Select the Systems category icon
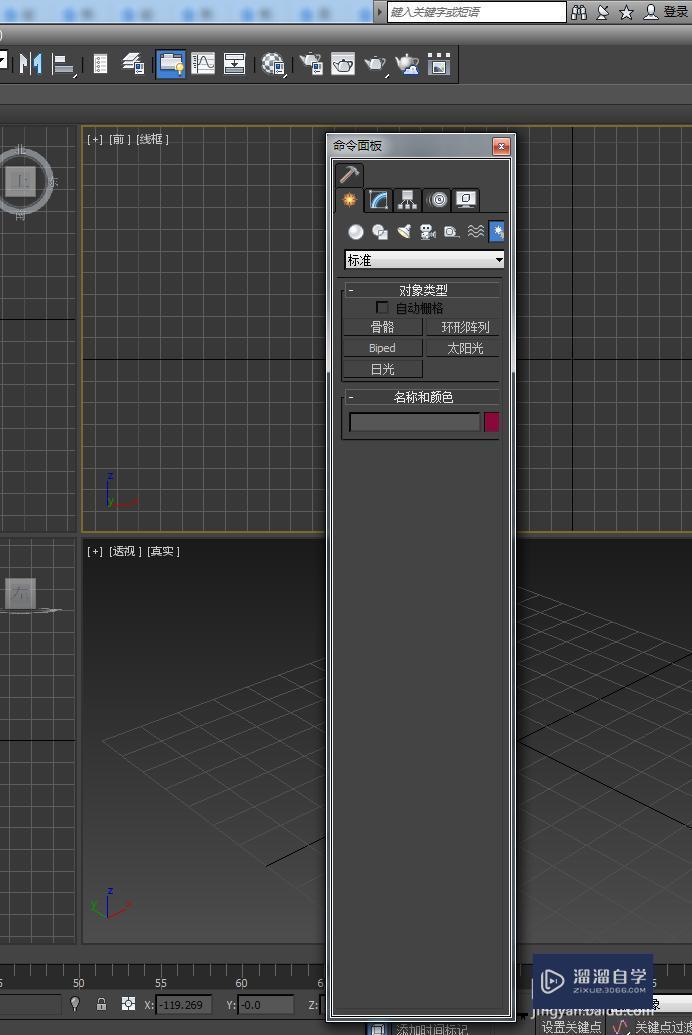This screenshot has height=1035, width=692. click(497, 232)
